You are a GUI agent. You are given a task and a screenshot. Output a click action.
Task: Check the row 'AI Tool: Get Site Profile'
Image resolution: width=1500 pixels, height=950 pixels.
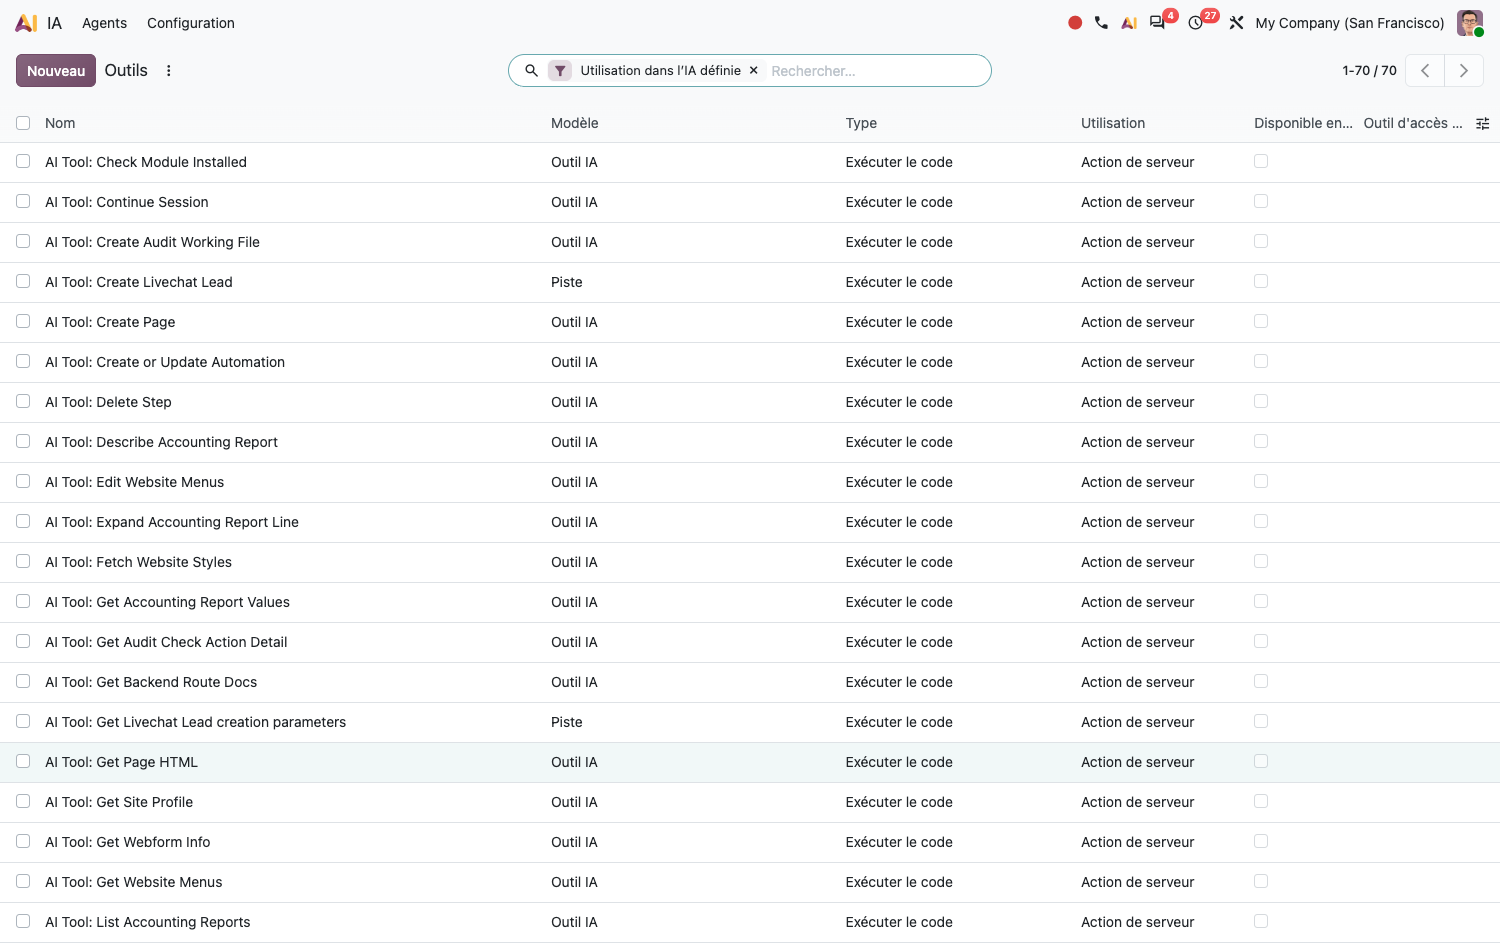click(x=23, y=801)
